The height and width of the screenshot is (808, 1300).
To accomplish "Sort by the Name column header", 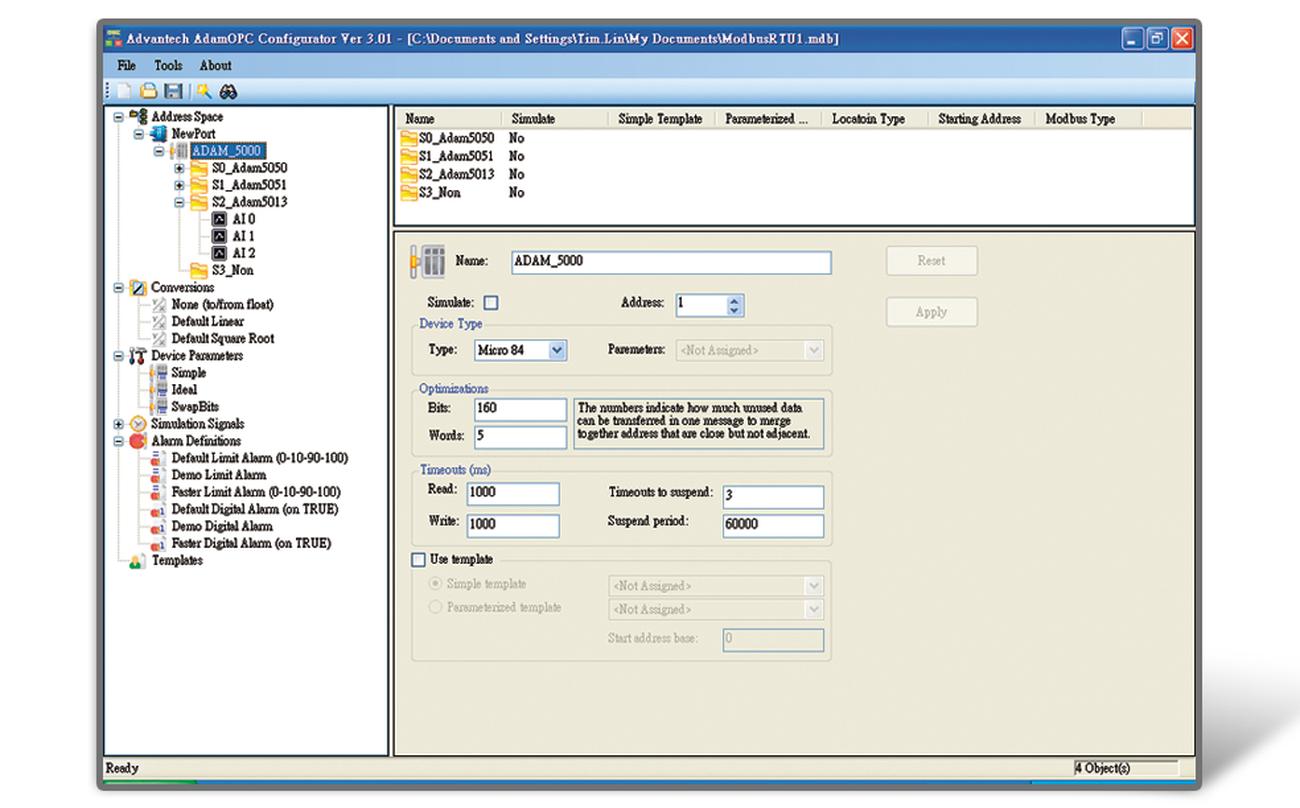I will [x=450, y=119].
